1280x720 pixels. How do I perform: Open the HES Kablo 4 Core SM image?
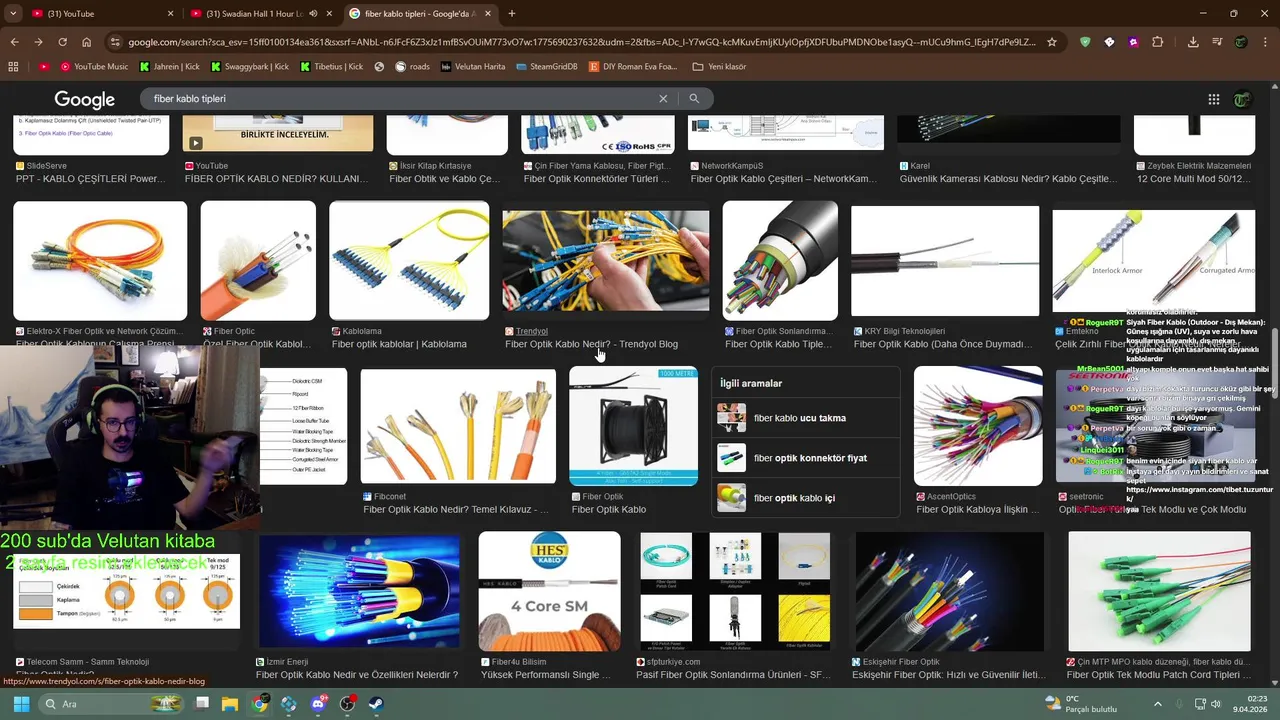pyautogui.click(x=549, y=591)
